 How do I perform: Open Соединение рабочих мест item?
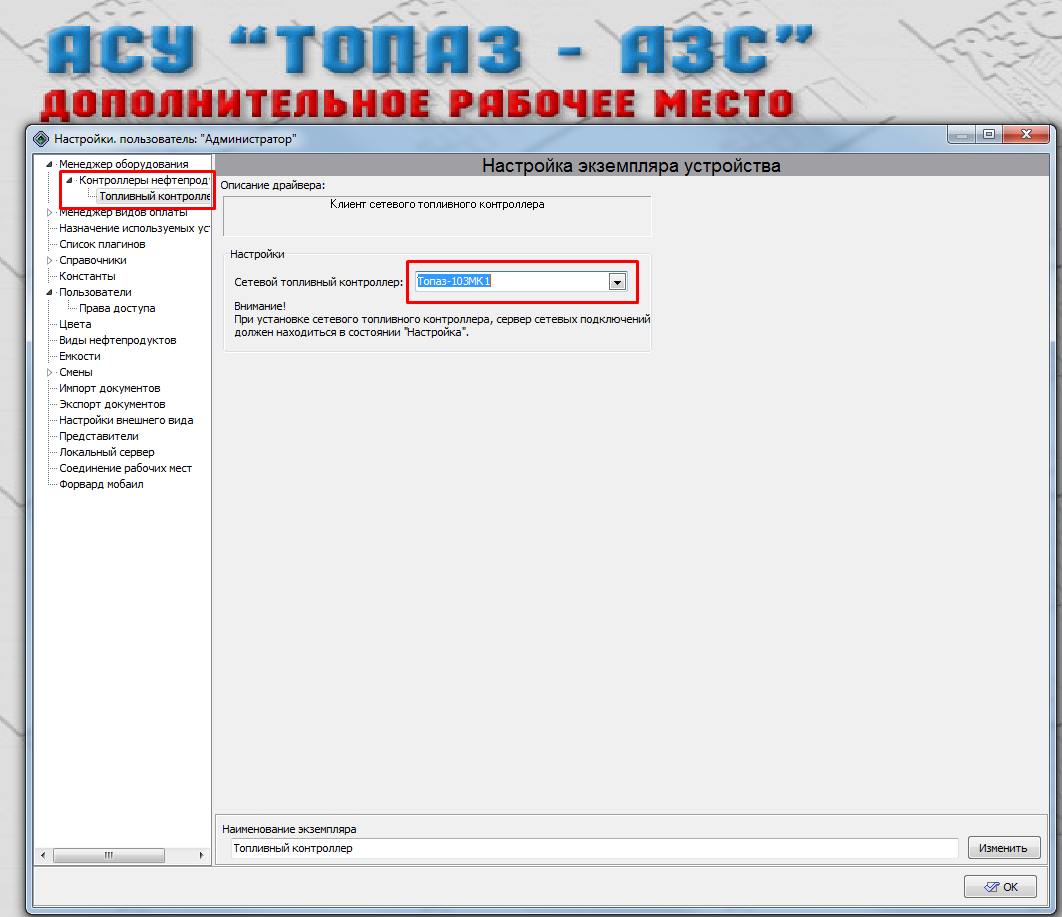[125, 469]
